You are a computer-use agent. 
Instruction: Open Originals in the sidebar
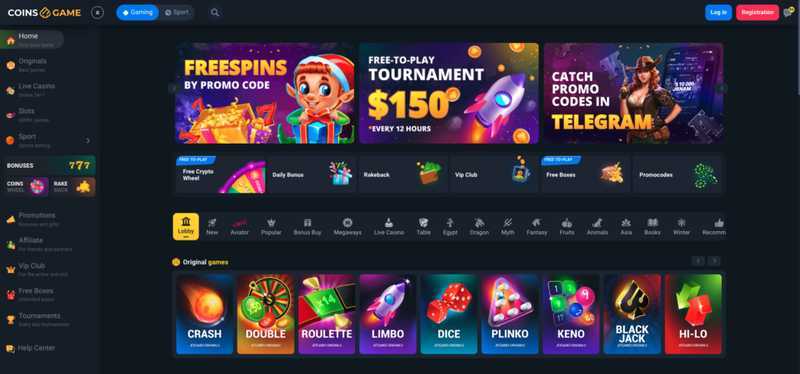click(x=33, y=65)
